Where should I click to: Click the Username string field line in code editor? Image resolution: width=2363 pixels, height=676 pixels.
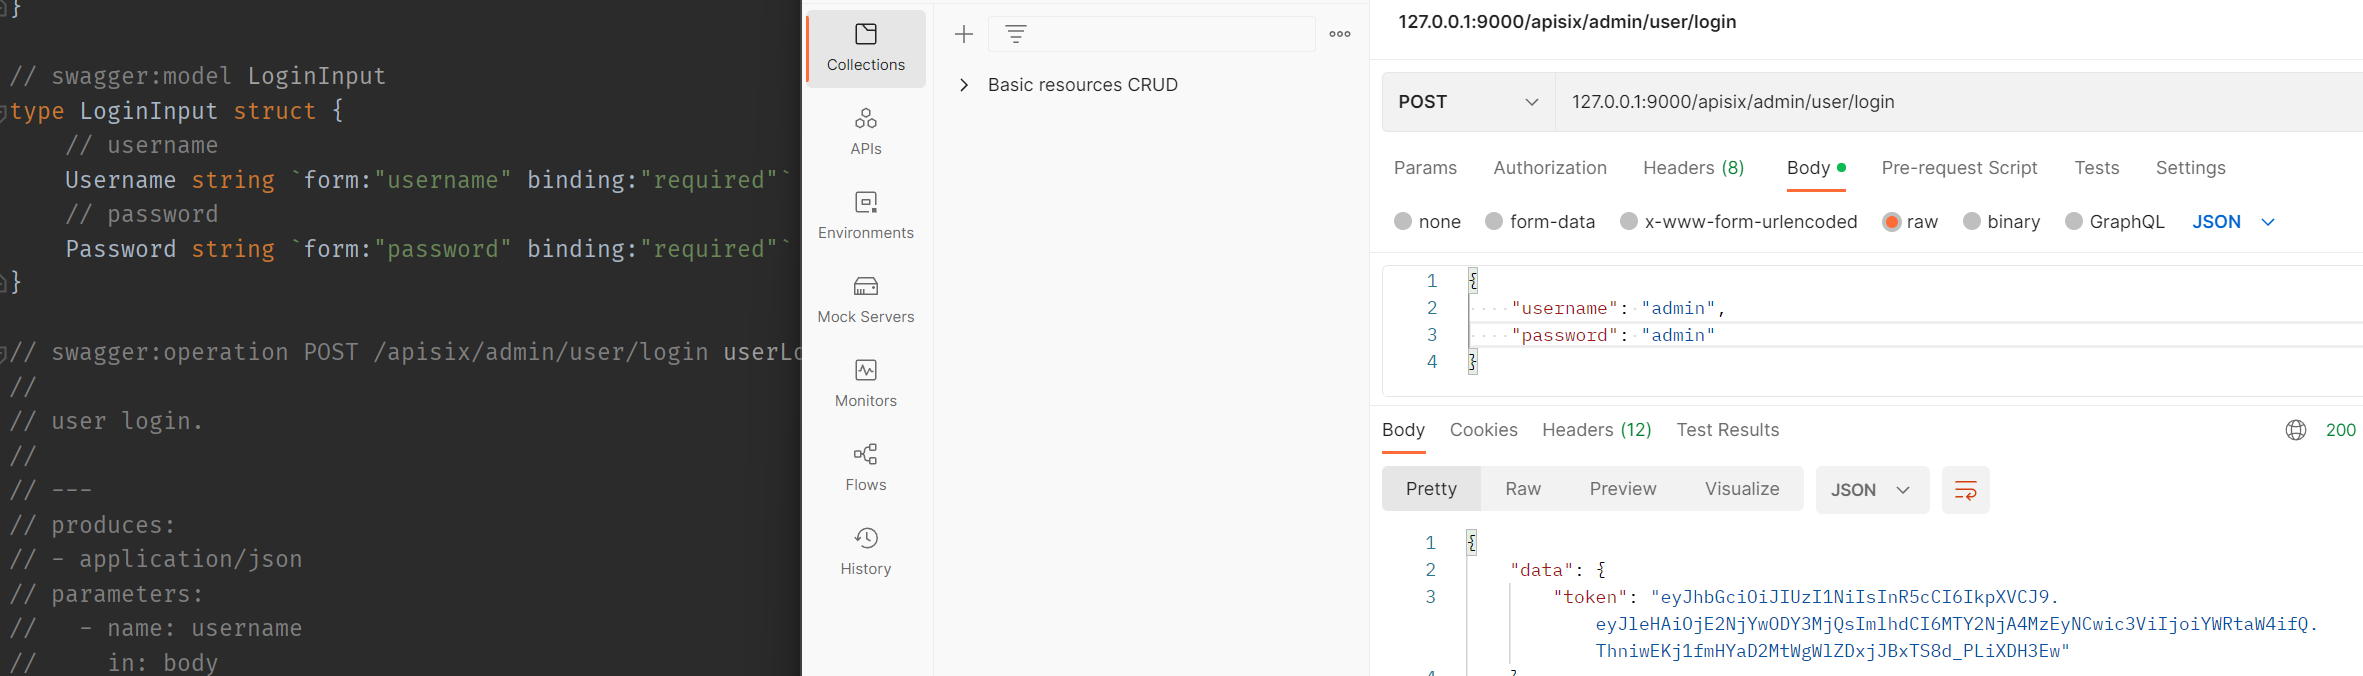428,180
